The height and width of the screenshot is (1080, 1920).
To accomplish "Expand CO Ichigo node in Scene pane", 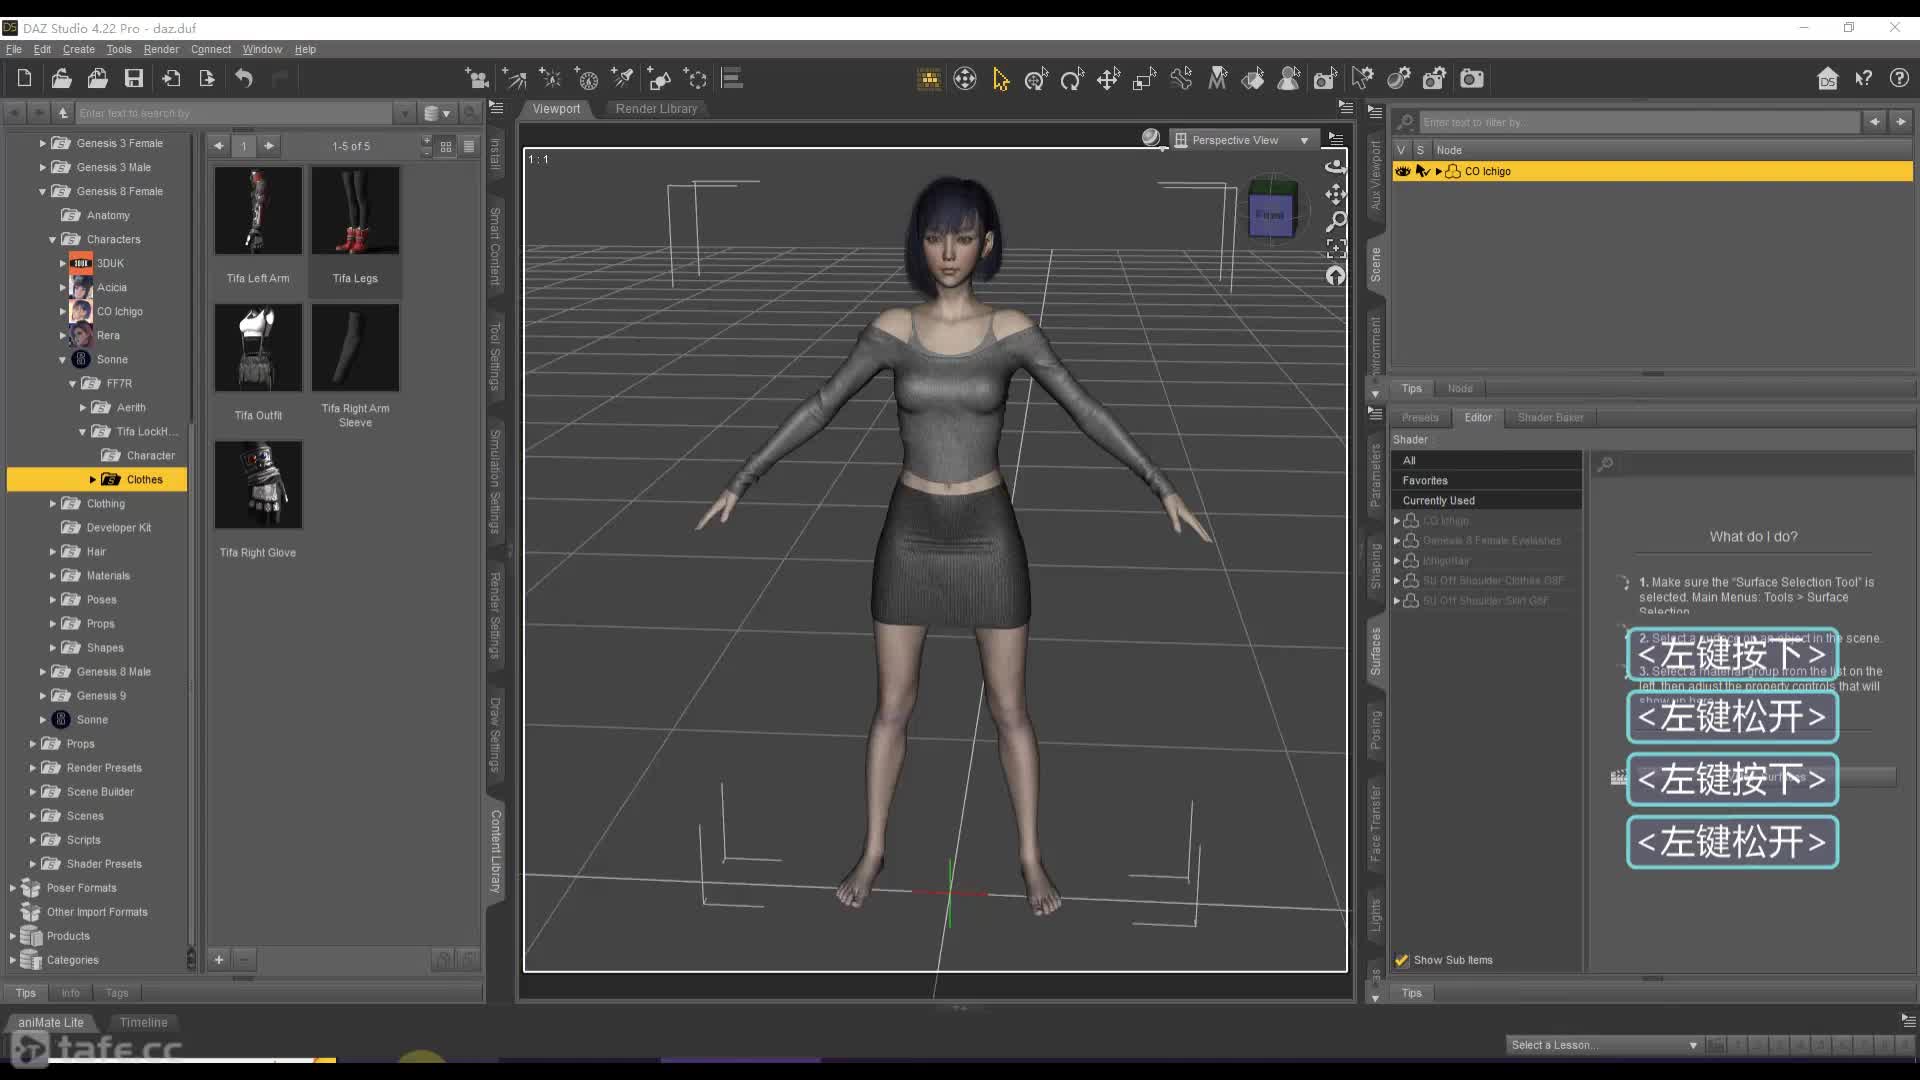I will point(1438,171).
